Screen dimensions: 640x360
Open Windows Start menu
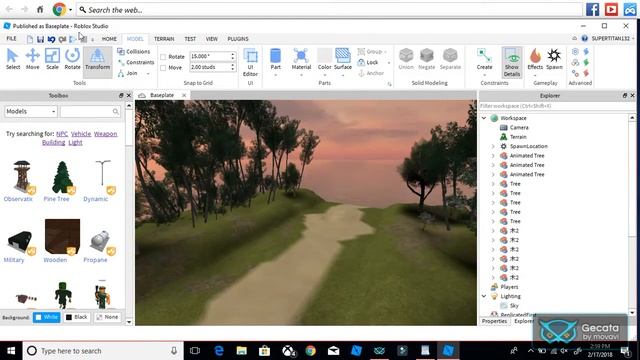pyautogui.click(x=11, y=351)
